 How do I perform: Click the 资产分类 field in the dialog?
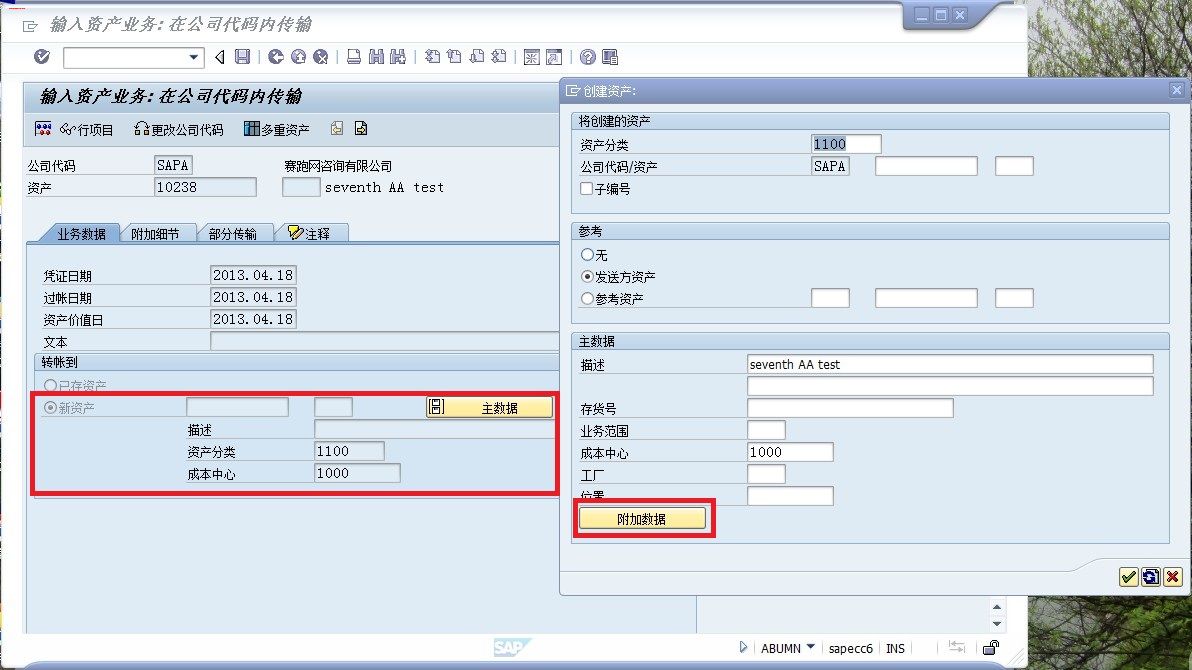[846, 144]
